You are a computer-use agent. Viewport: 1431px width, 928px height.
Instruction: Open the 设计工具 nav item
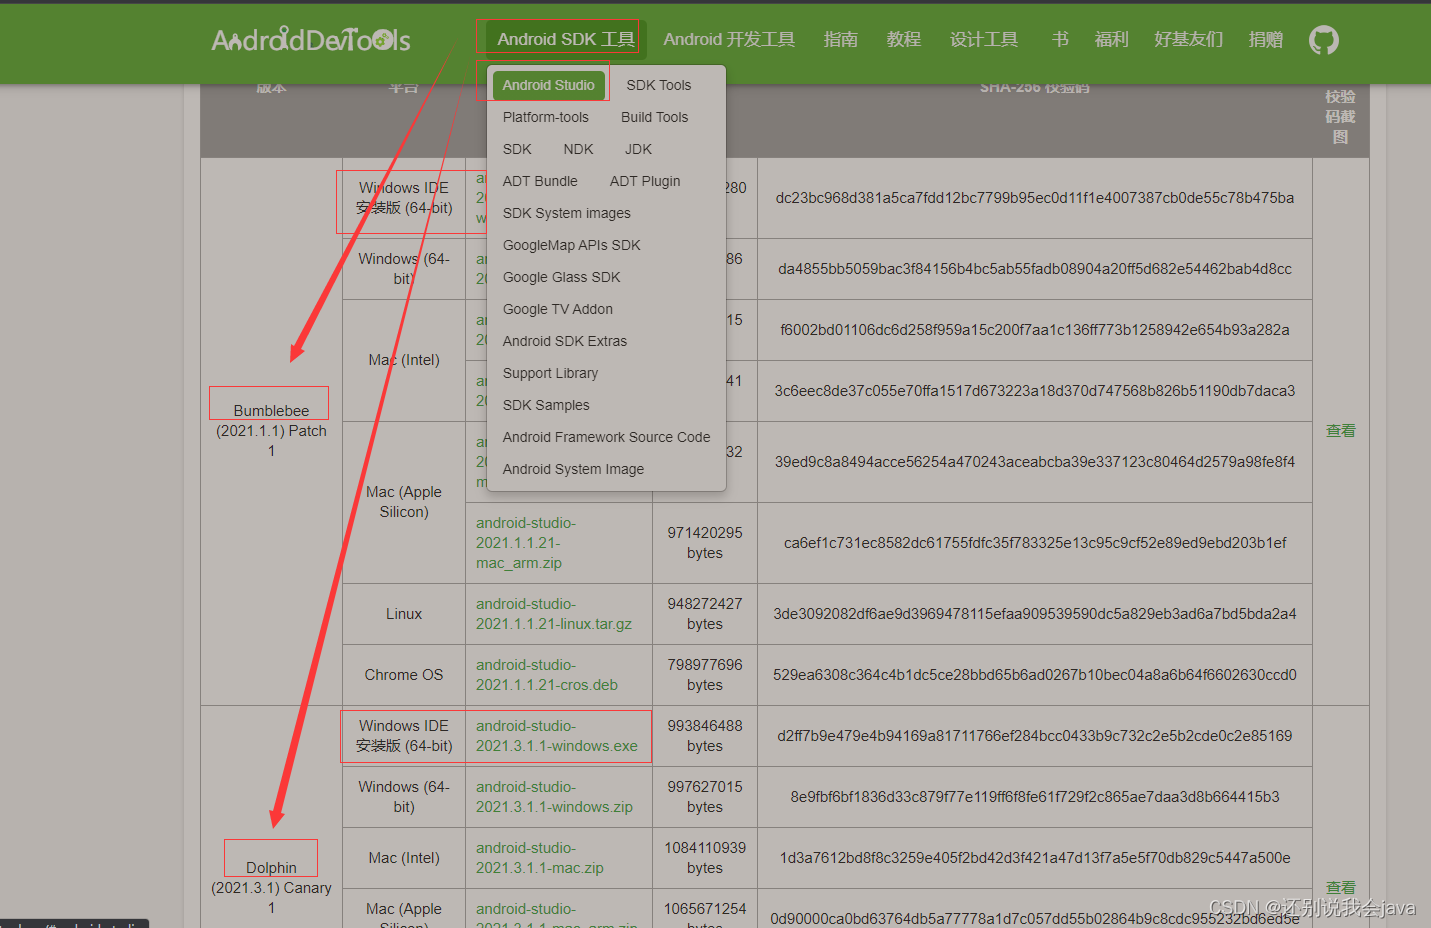click(x=984, y=40)
